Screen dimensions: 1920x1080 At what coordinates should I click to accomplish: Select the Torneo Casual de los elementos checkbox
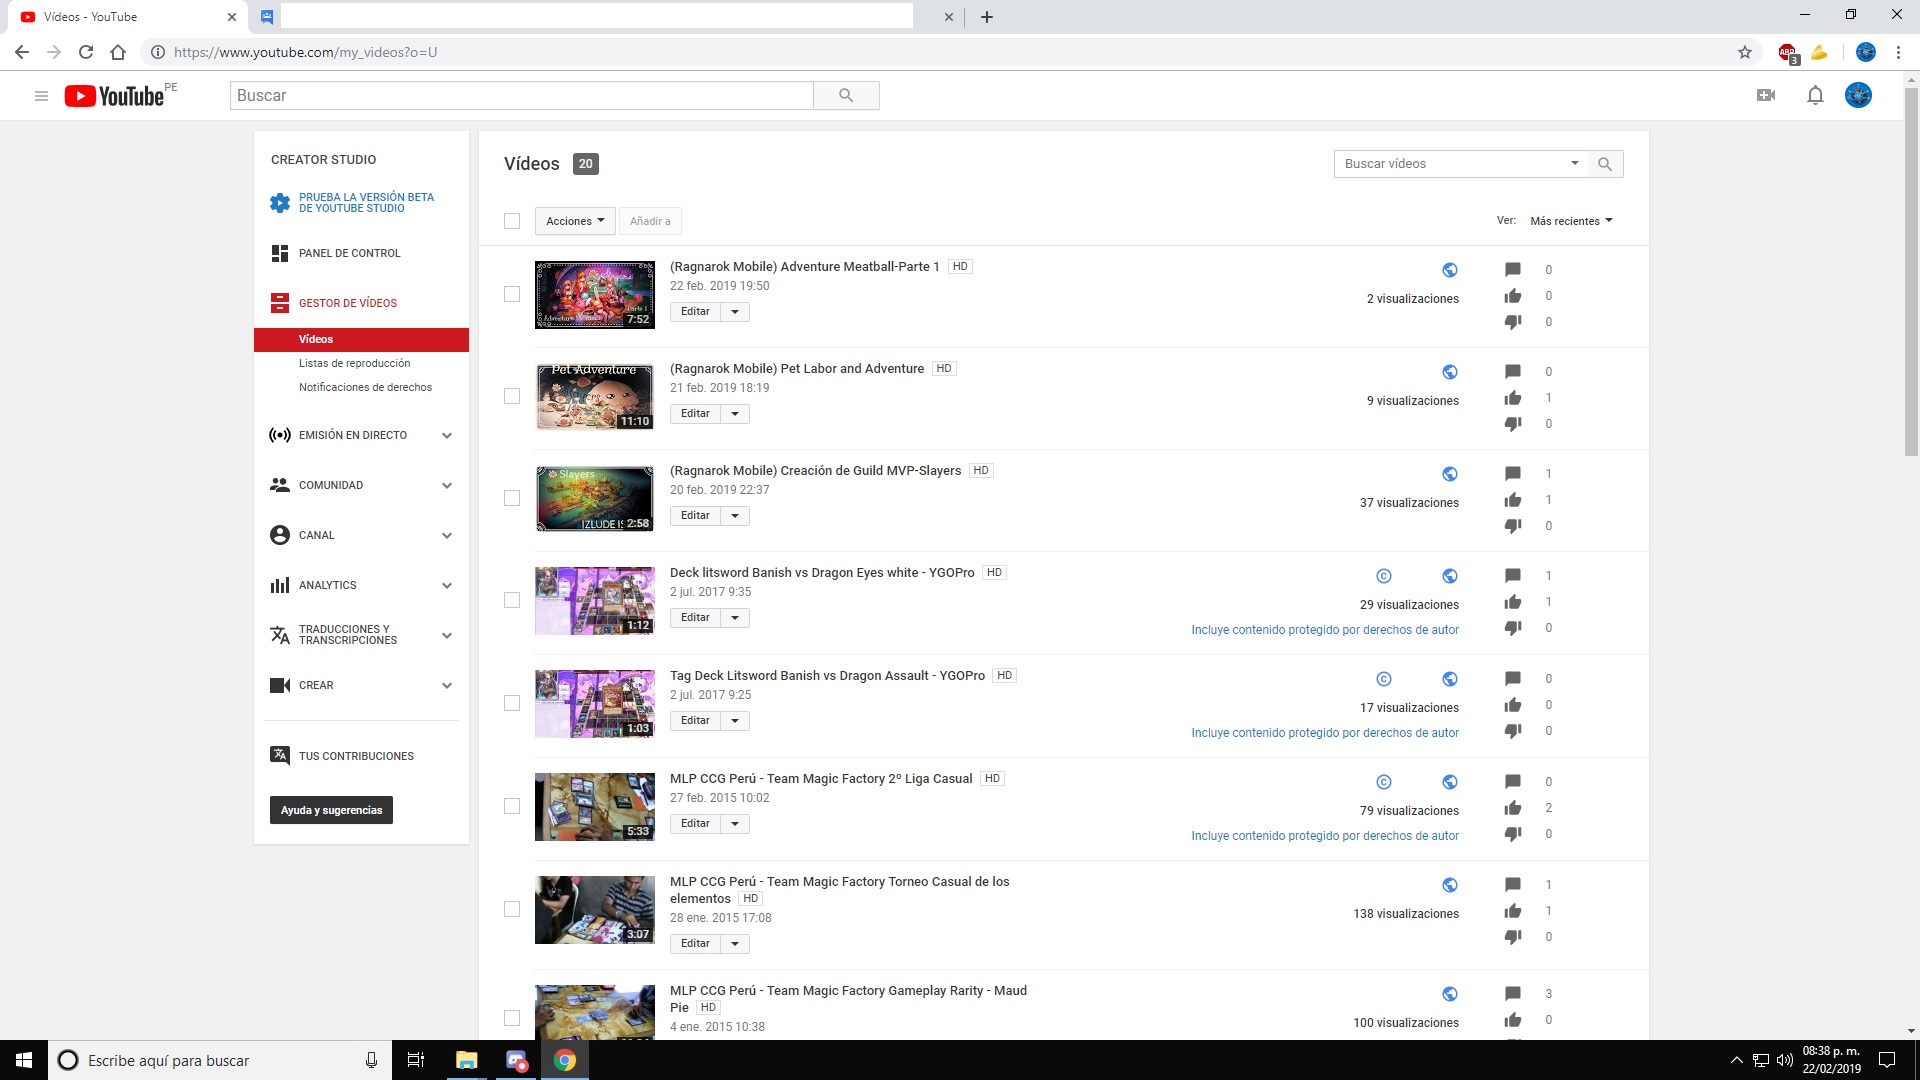coord(512,909)
